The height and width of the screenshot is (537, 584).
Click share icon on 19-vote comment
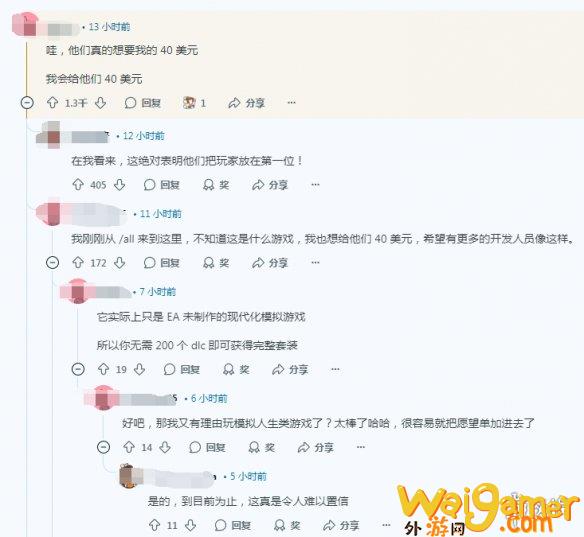coord(278,369)
